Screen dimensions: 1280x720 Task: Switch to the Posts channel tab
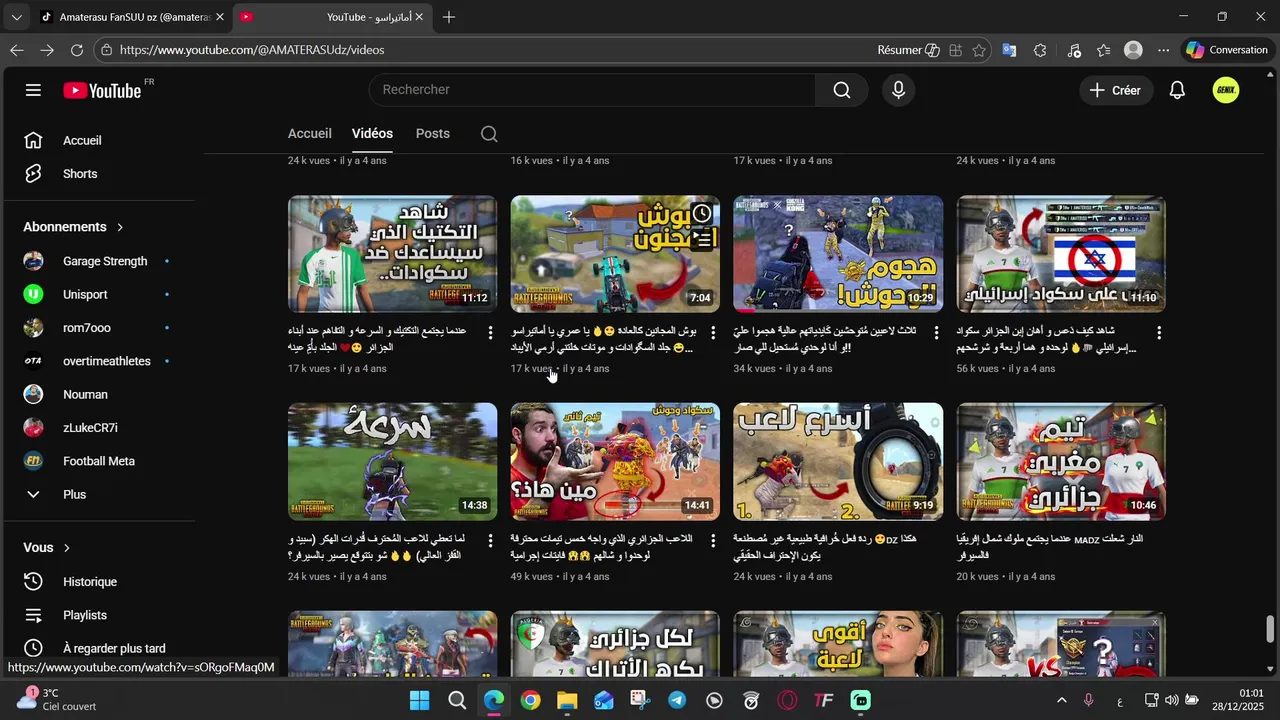[x=433, y=134]
